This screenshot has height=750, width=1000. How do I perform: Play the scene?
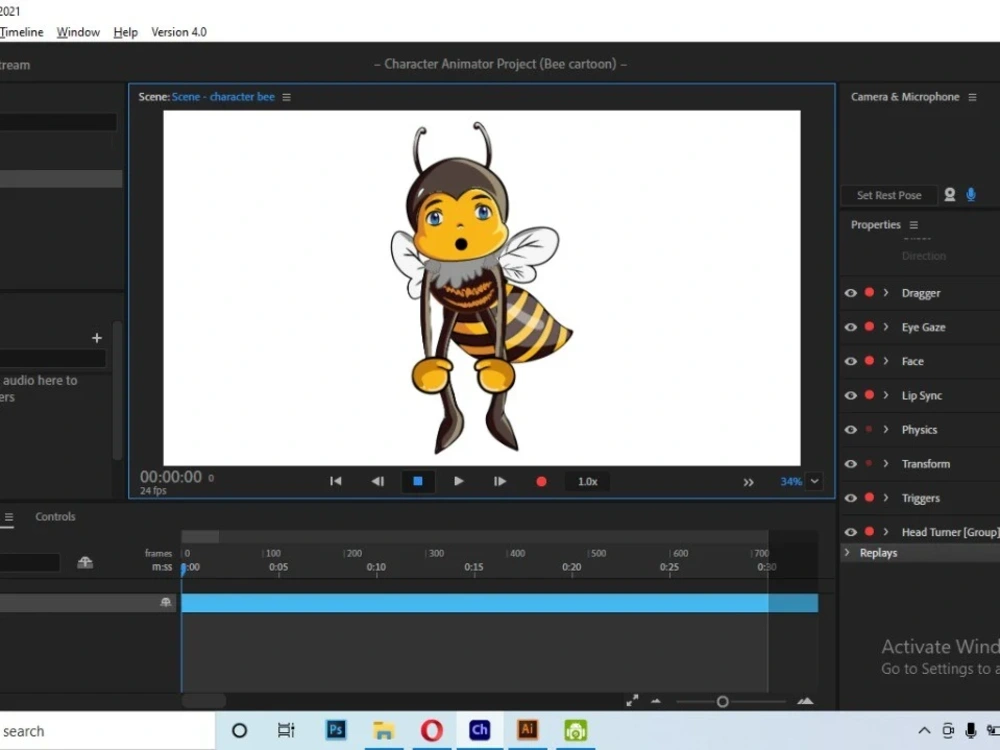pyautogui.click(x=459, y=481)
